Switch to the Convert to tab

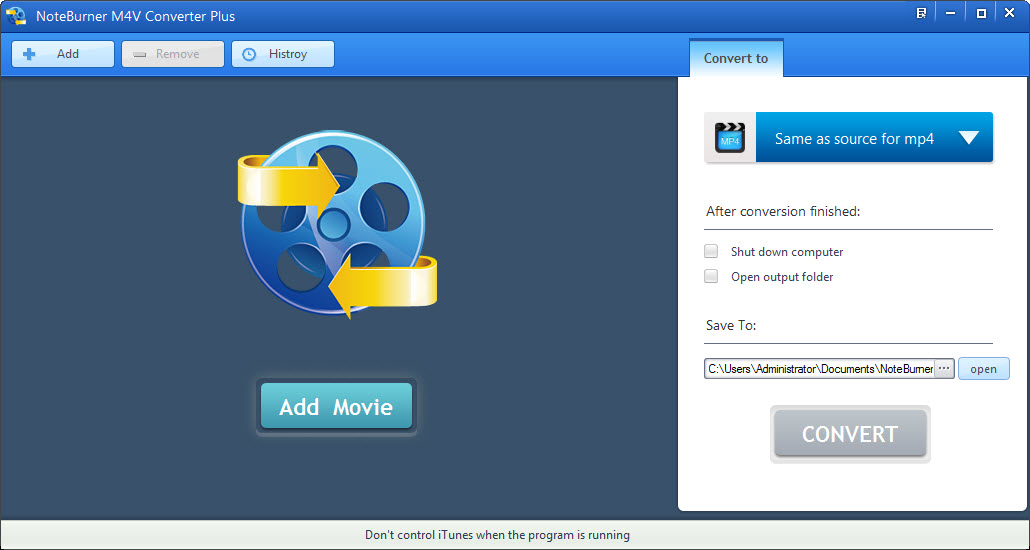pyautogui.click(x=736, y=58)
